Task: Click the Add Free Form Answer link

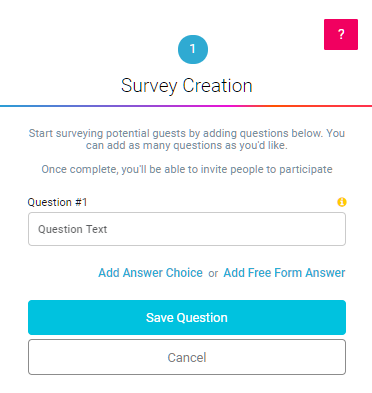Action: [284, 273]
